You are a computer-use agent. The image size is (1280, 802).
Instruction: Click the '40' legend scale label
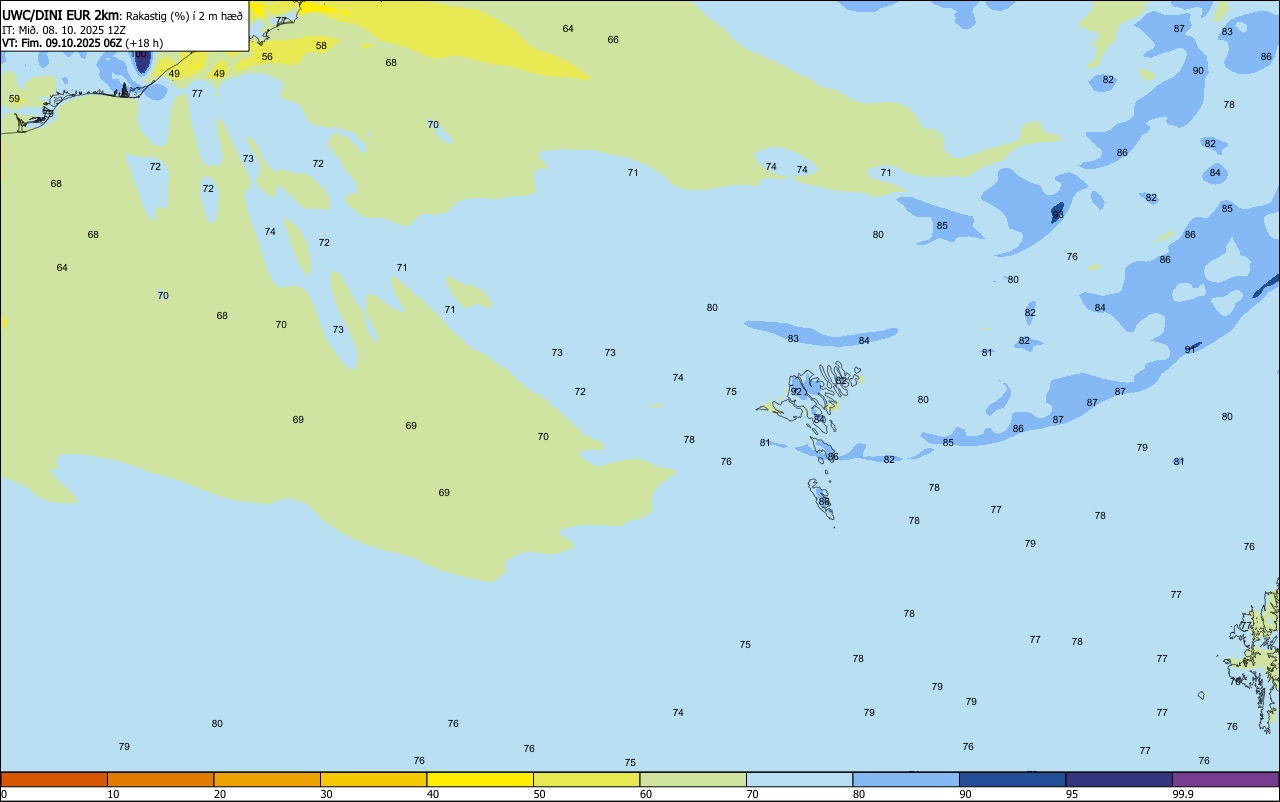point(433,794)
